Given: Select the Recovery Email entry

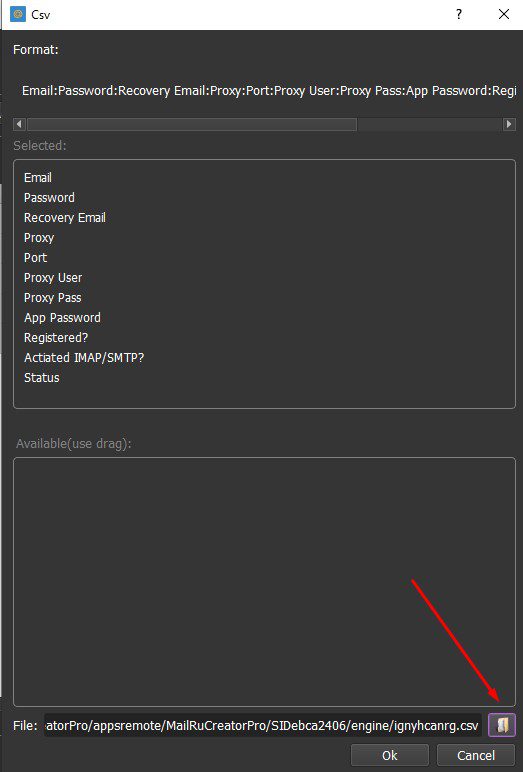Looking at the screenshot, I should point(65,218).
